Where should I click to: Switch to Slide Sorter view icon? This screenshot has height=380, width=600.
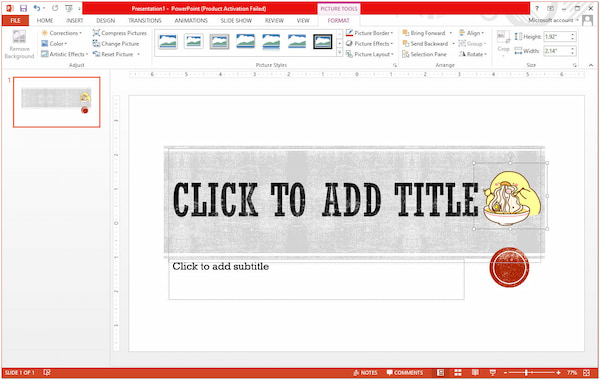click(458, 372)
